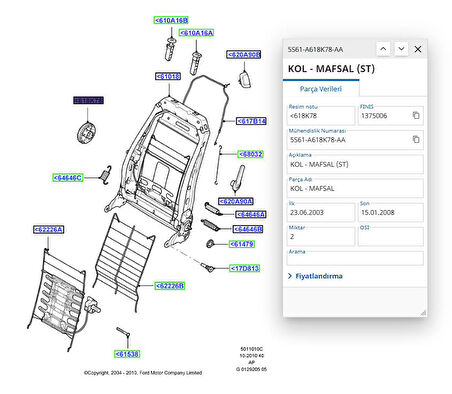Click the Son date field 15.01.2008
Viewport: 452px width, 394px height.
(391, 212)
